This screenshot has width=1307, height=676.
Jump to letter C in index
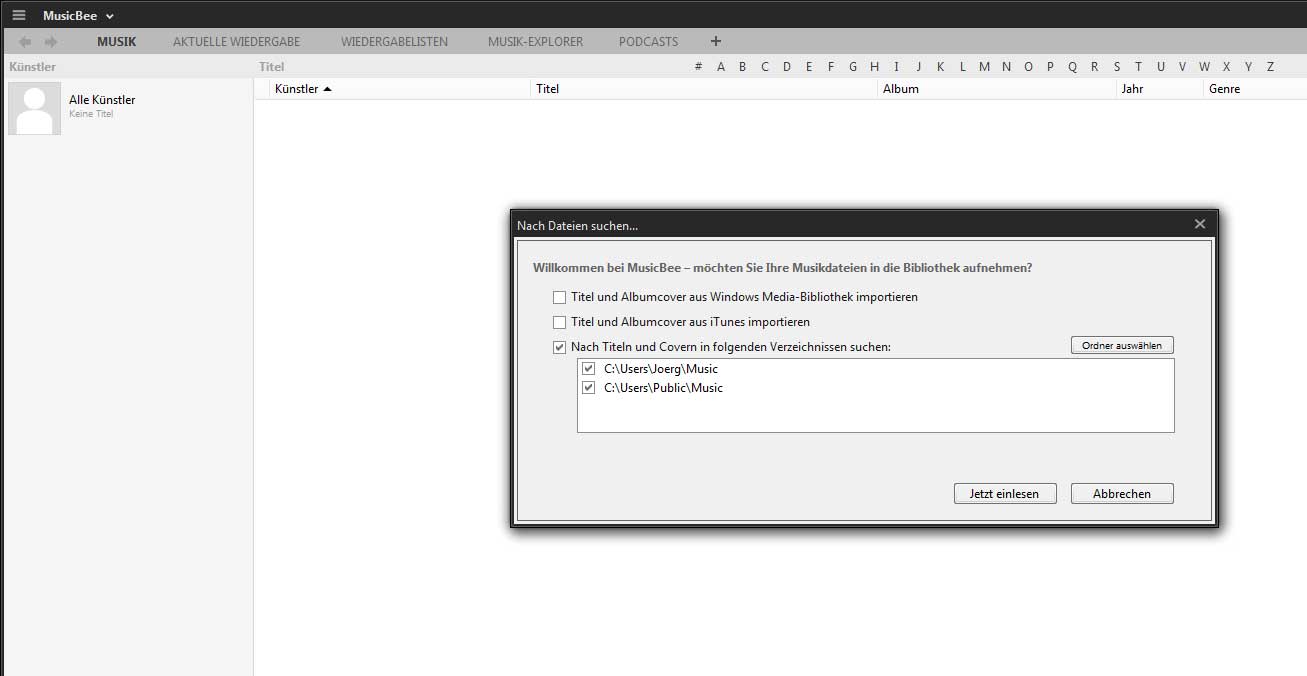[x=765, y=67]
